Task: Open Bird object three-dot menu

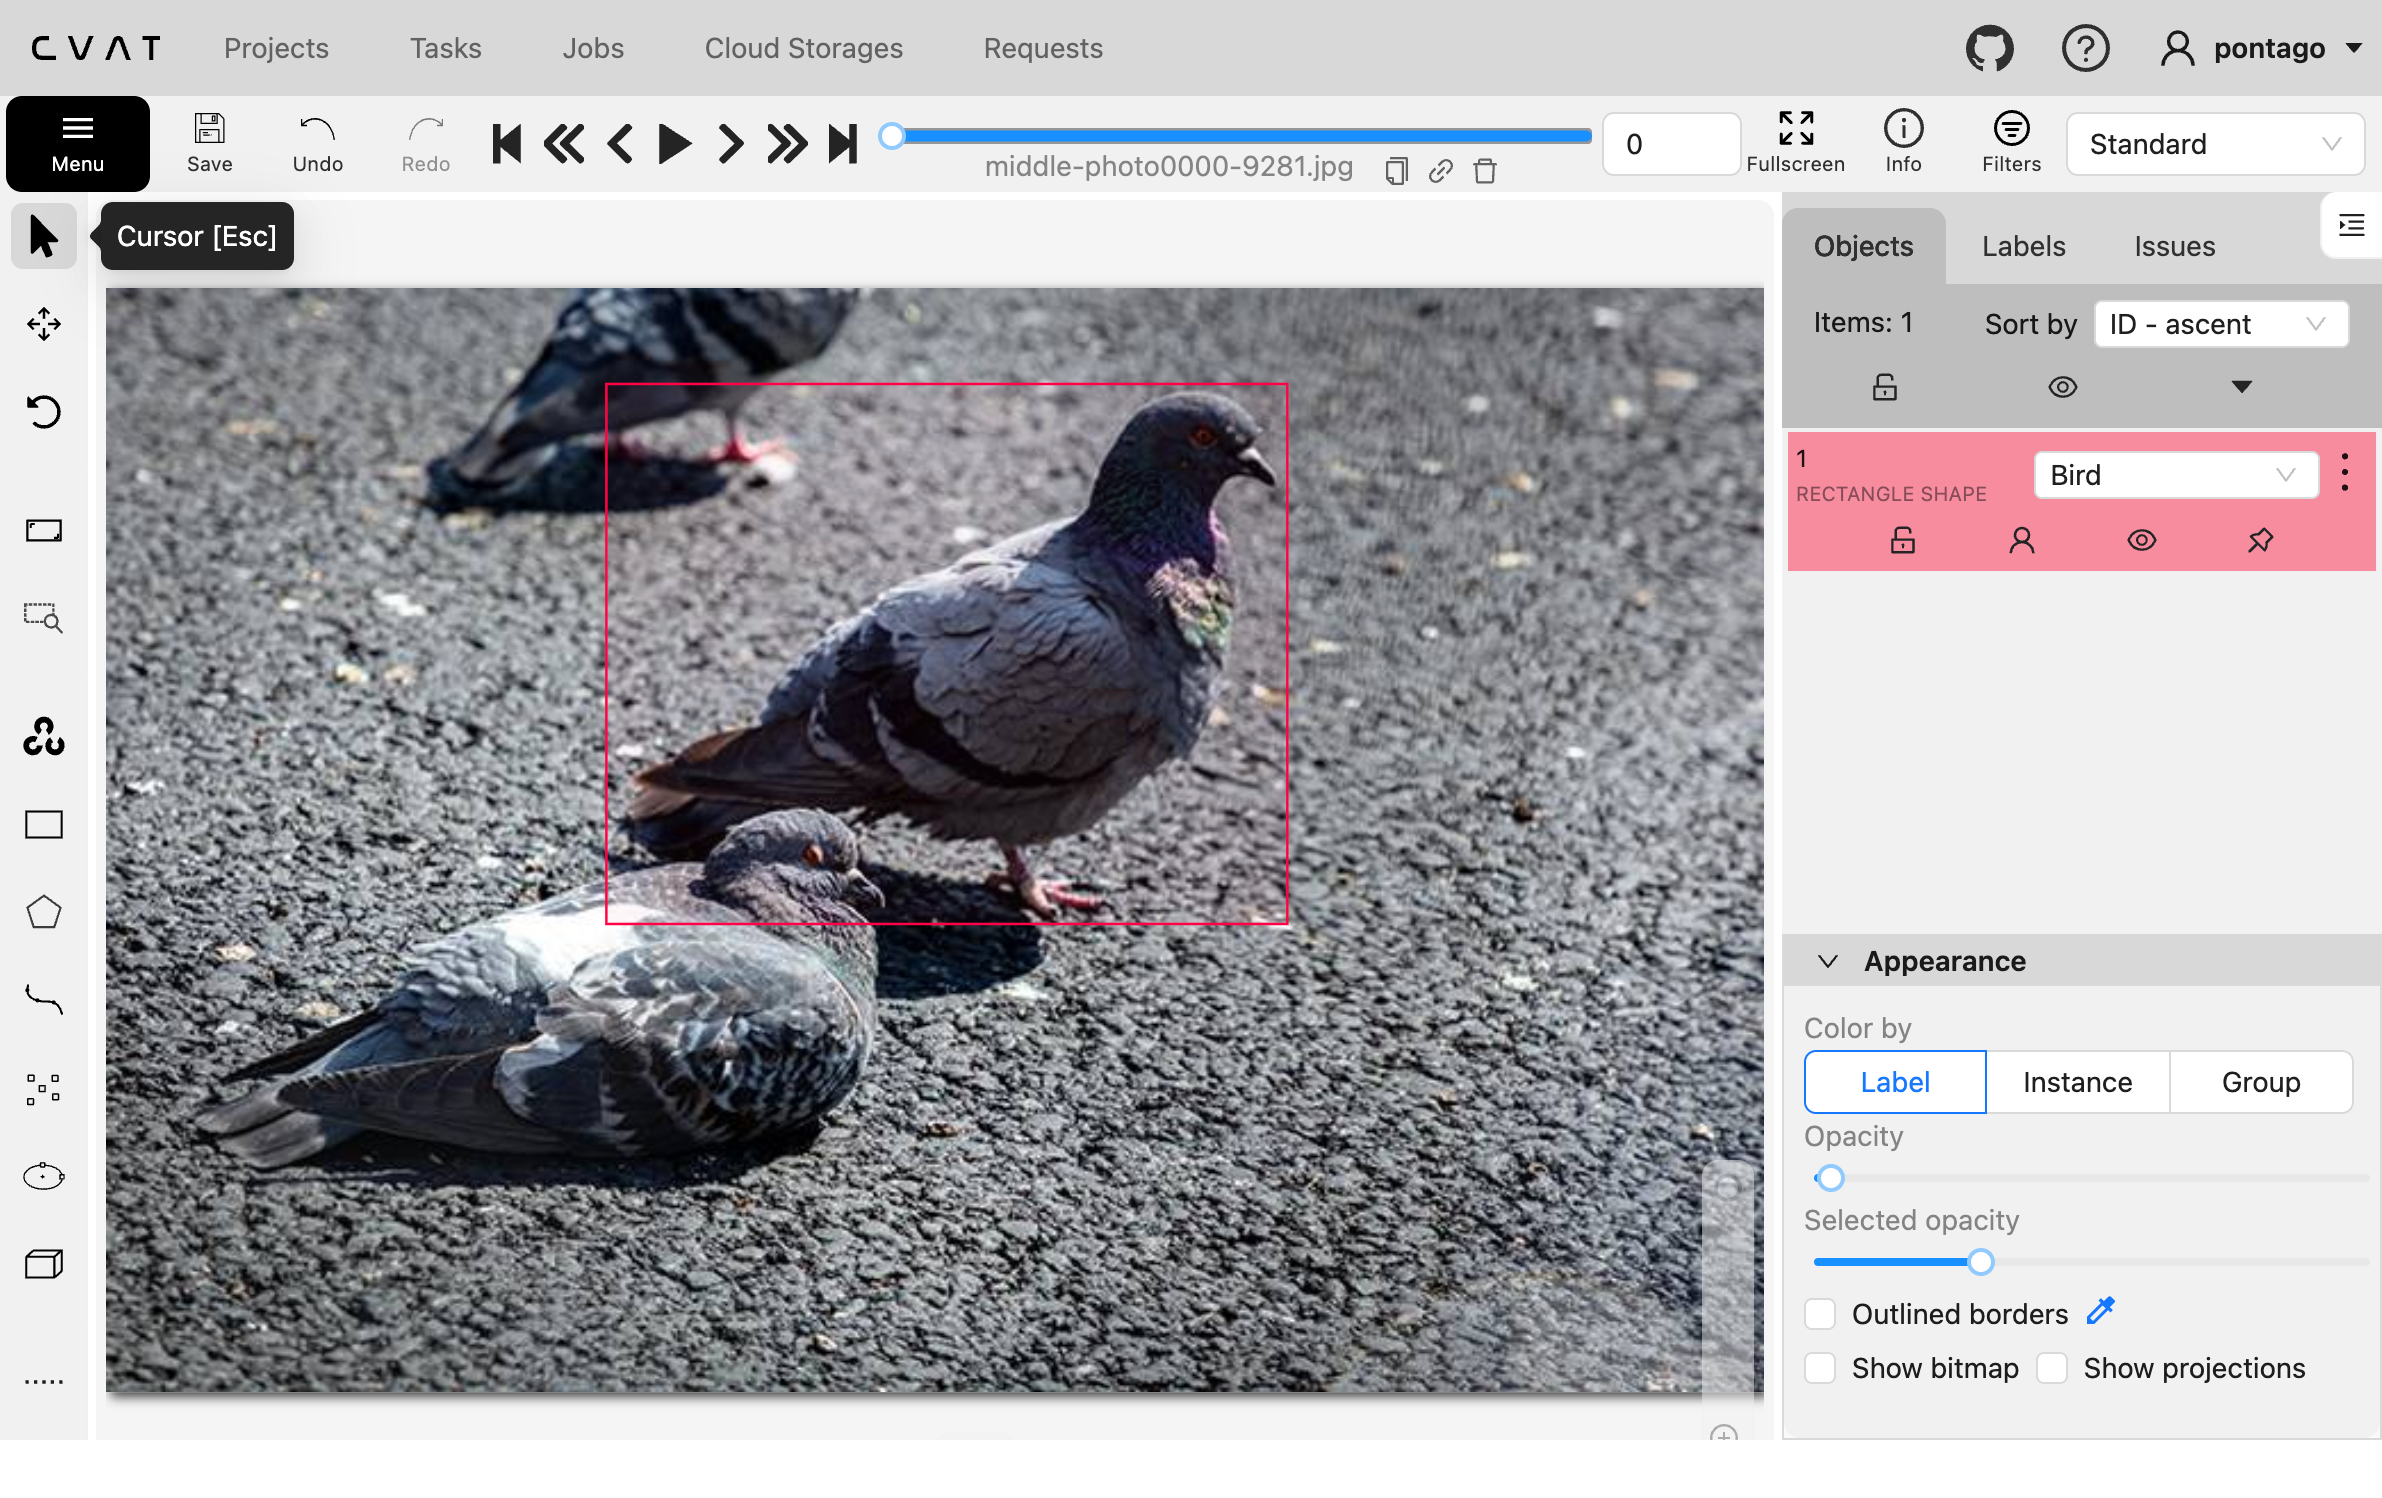Action: [x=2345, y=473]
